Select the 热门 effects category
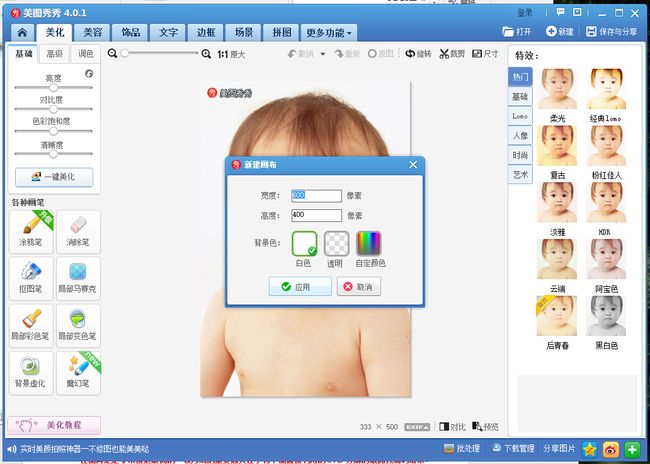 click(x=520, y=77)
